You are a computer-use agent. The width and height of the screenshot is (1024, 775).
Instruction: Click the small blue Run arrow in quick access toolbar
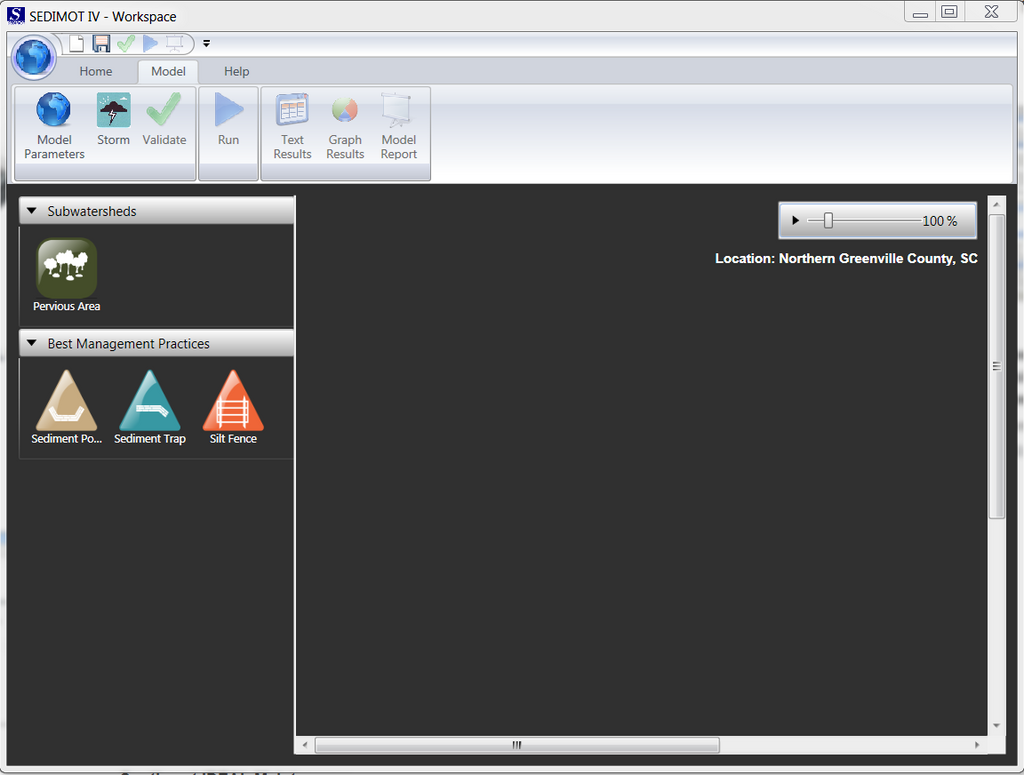tap(150, 44)
